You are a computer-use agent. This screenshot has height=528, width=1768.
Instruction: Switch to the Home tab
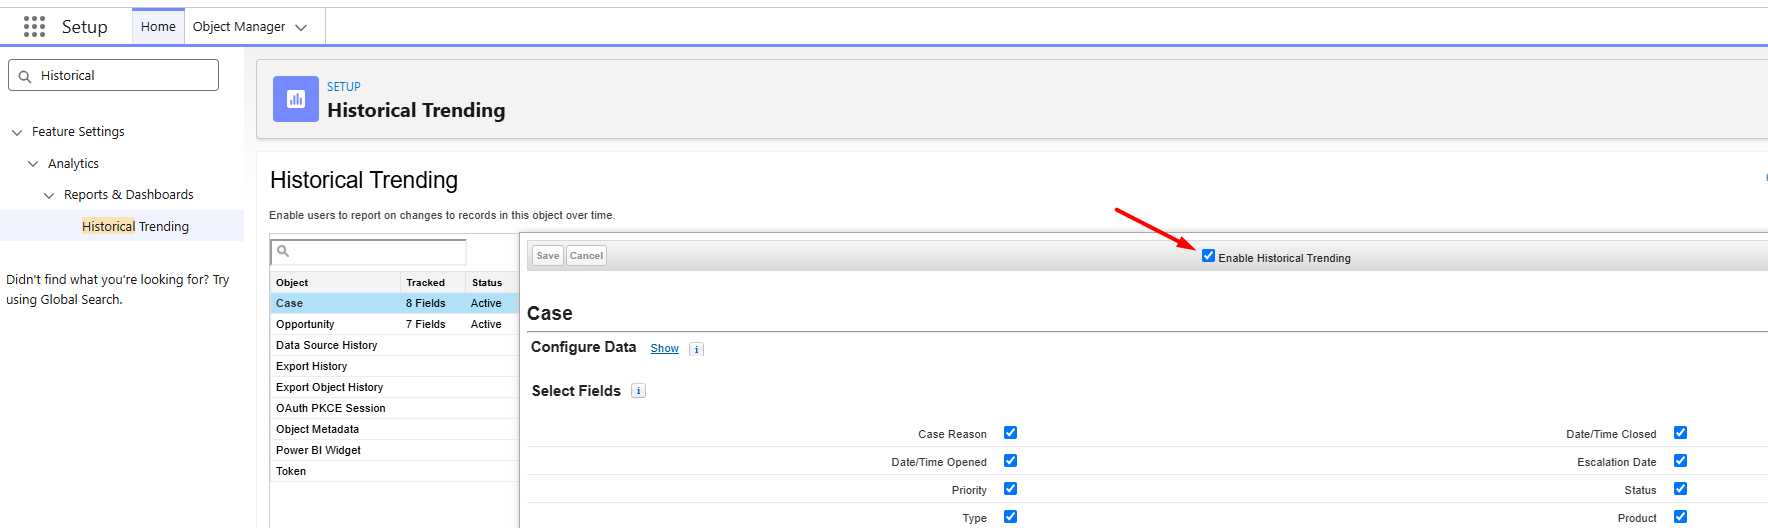pyautogui.click(x=158, y=27)
